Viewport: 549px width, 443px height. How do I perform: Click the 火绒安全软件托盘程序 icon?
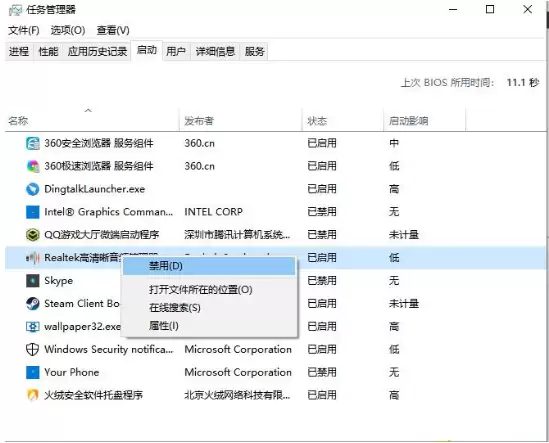click(x=33, y=395)
